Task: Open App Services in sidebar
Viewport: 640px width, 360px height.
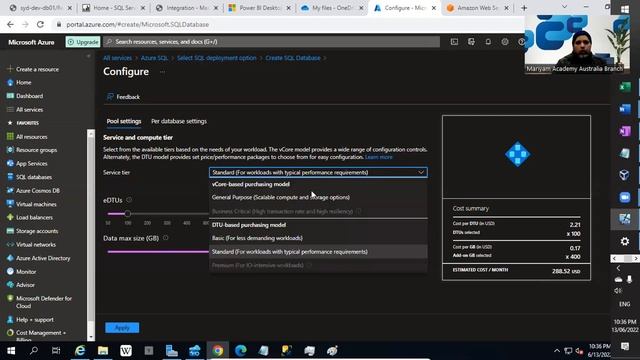Action: point(31,163)
